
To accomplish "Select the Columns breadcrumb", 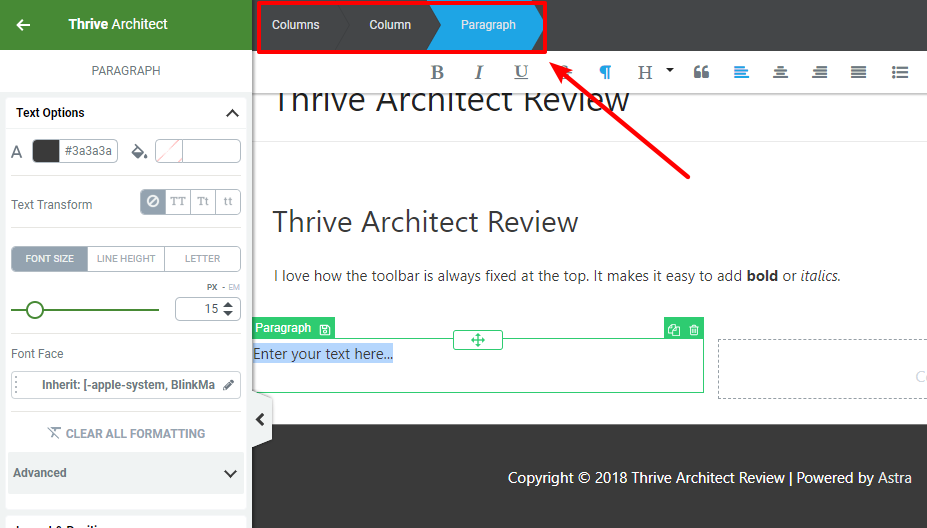I will pos(296,25).
